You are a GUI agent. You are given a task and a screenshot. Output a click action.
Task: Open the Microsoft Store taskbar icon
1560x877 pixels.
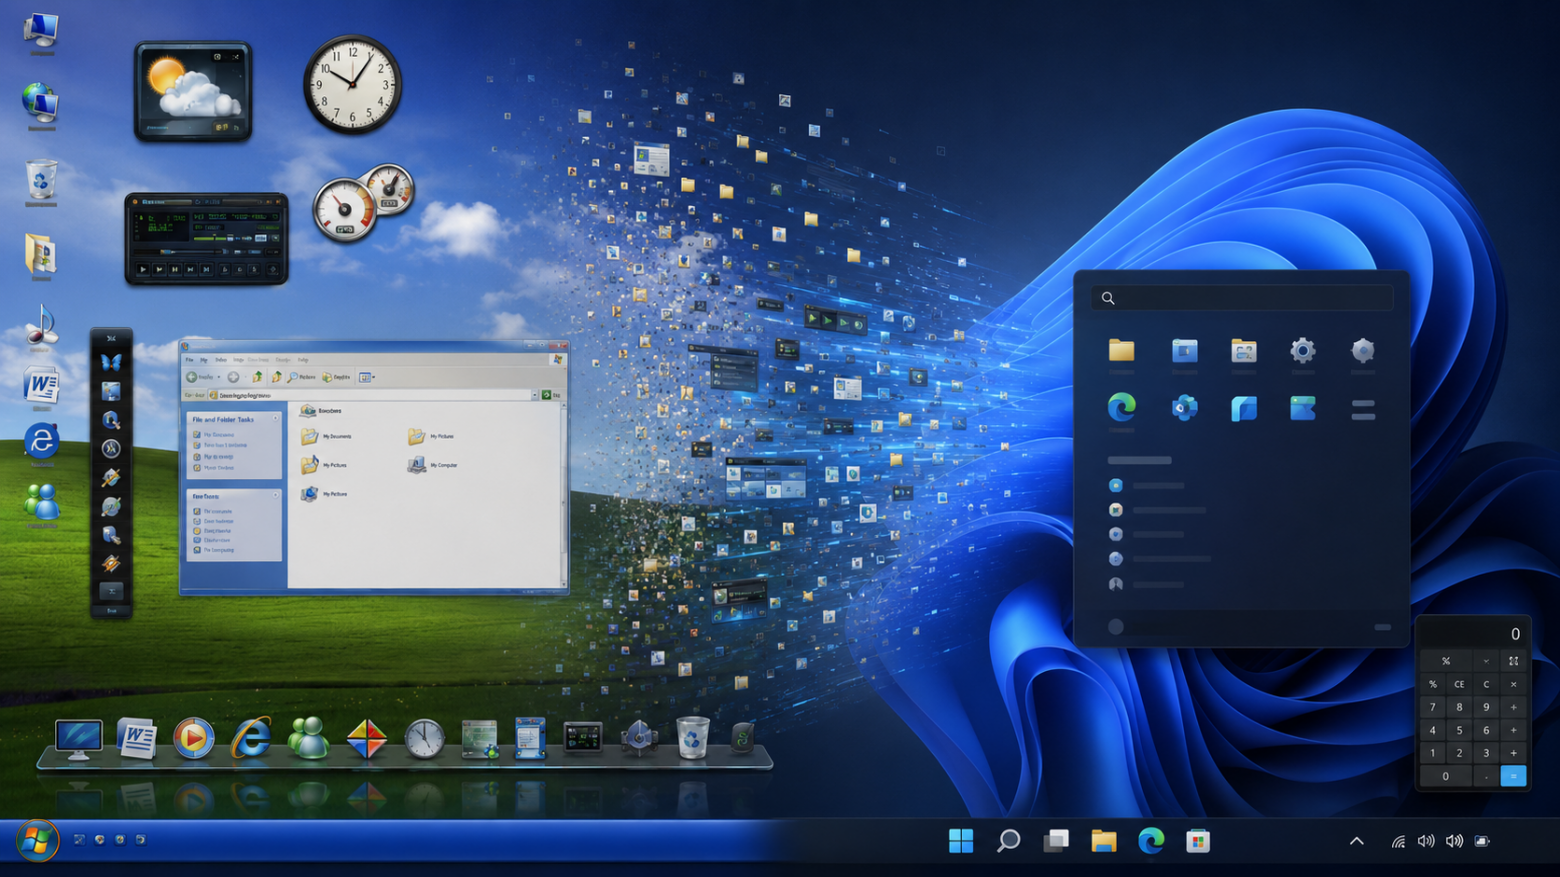pos(1198,841)
